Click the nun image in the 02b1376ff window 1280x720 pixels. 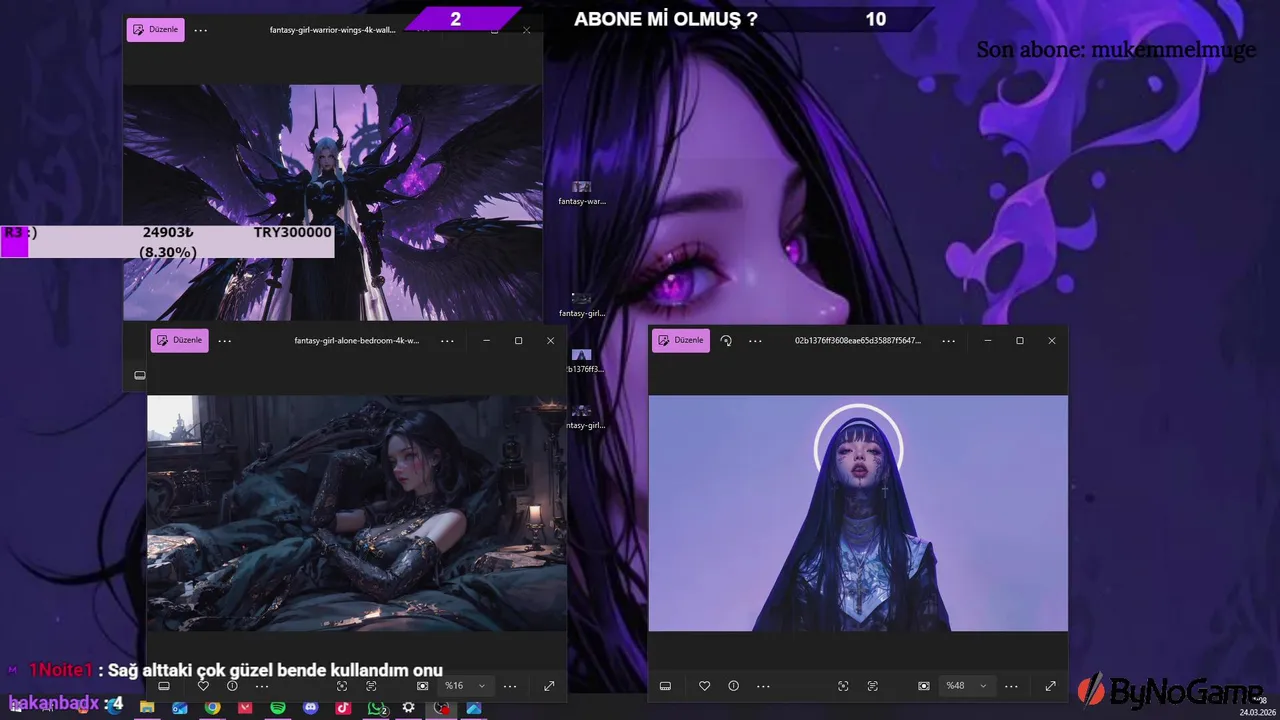point(858,513)
